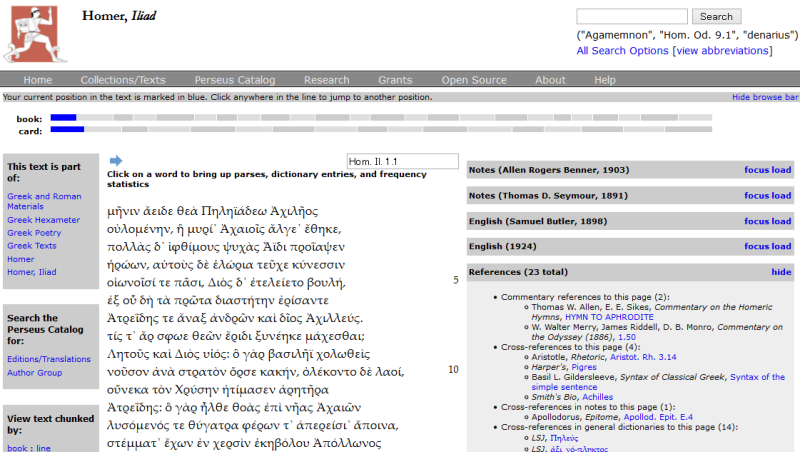Image resolution: width=800 pixels, height=452 pixels.
Task: Open the Perseus Catalog menu
Action: [235, 80]
